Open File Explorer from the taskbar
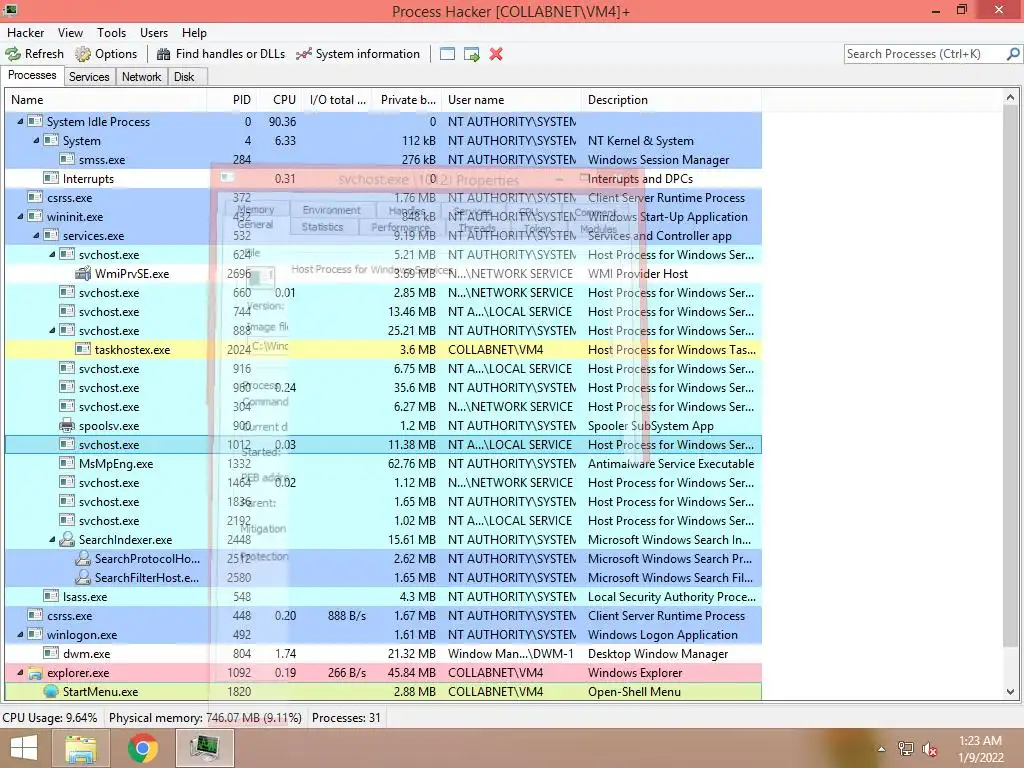Image resolution: width=1024 pixels, height=768 pixels. pyautogui.click(x=81, y=748)
